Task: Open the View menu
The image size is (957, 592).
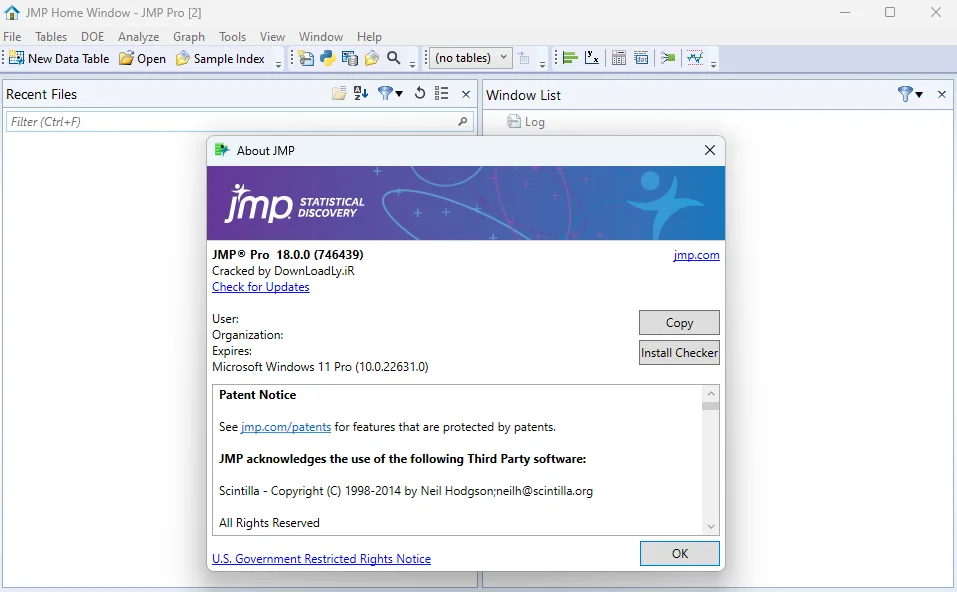Action: pos(272,37)
